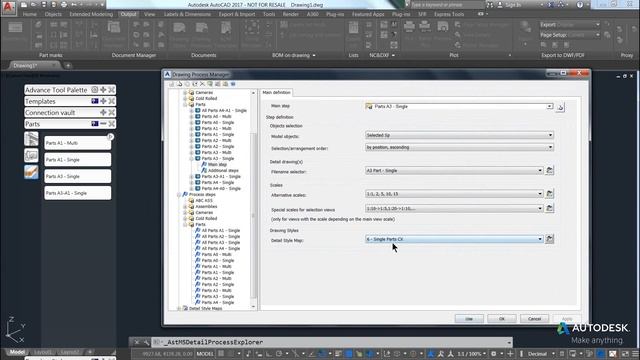The width and height of the screenshot is (640, 360).
Task: Select Parts A3-A1 - Single in the tree
Action: click(x=221, y=177)
